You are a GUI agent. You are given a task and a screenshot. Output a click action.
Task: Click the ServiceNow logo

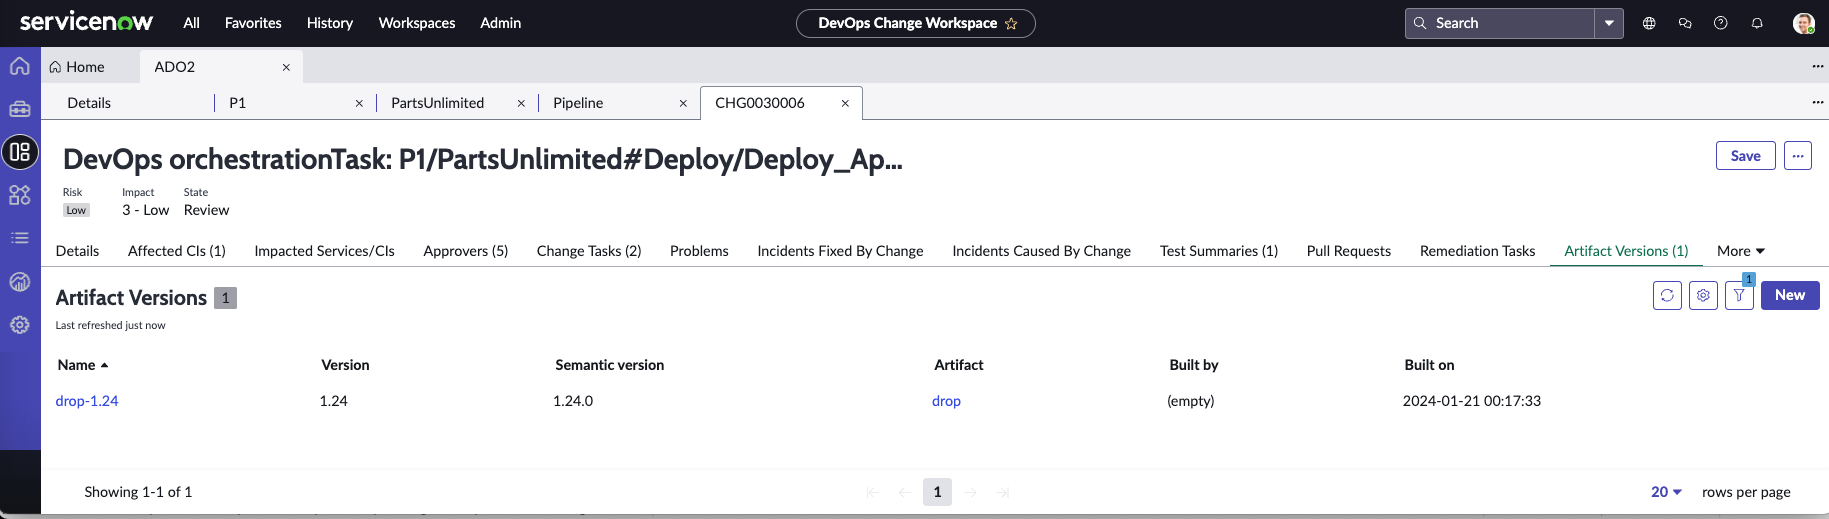[86, 22]
